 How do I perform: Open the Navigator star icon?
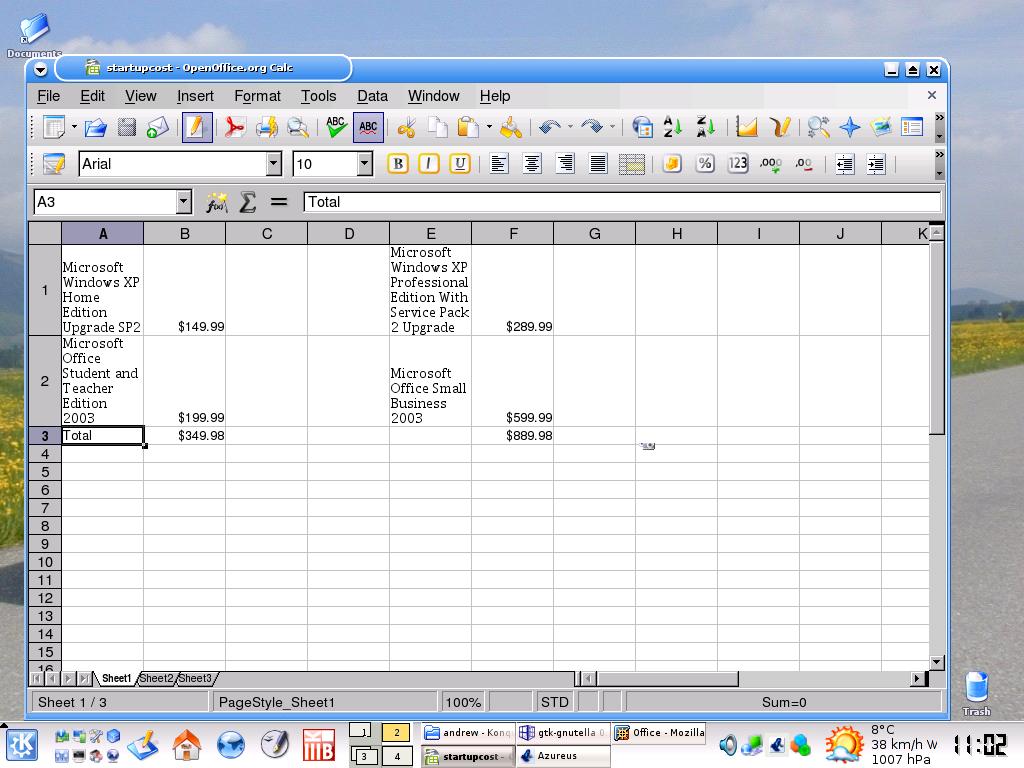[850, 127]
